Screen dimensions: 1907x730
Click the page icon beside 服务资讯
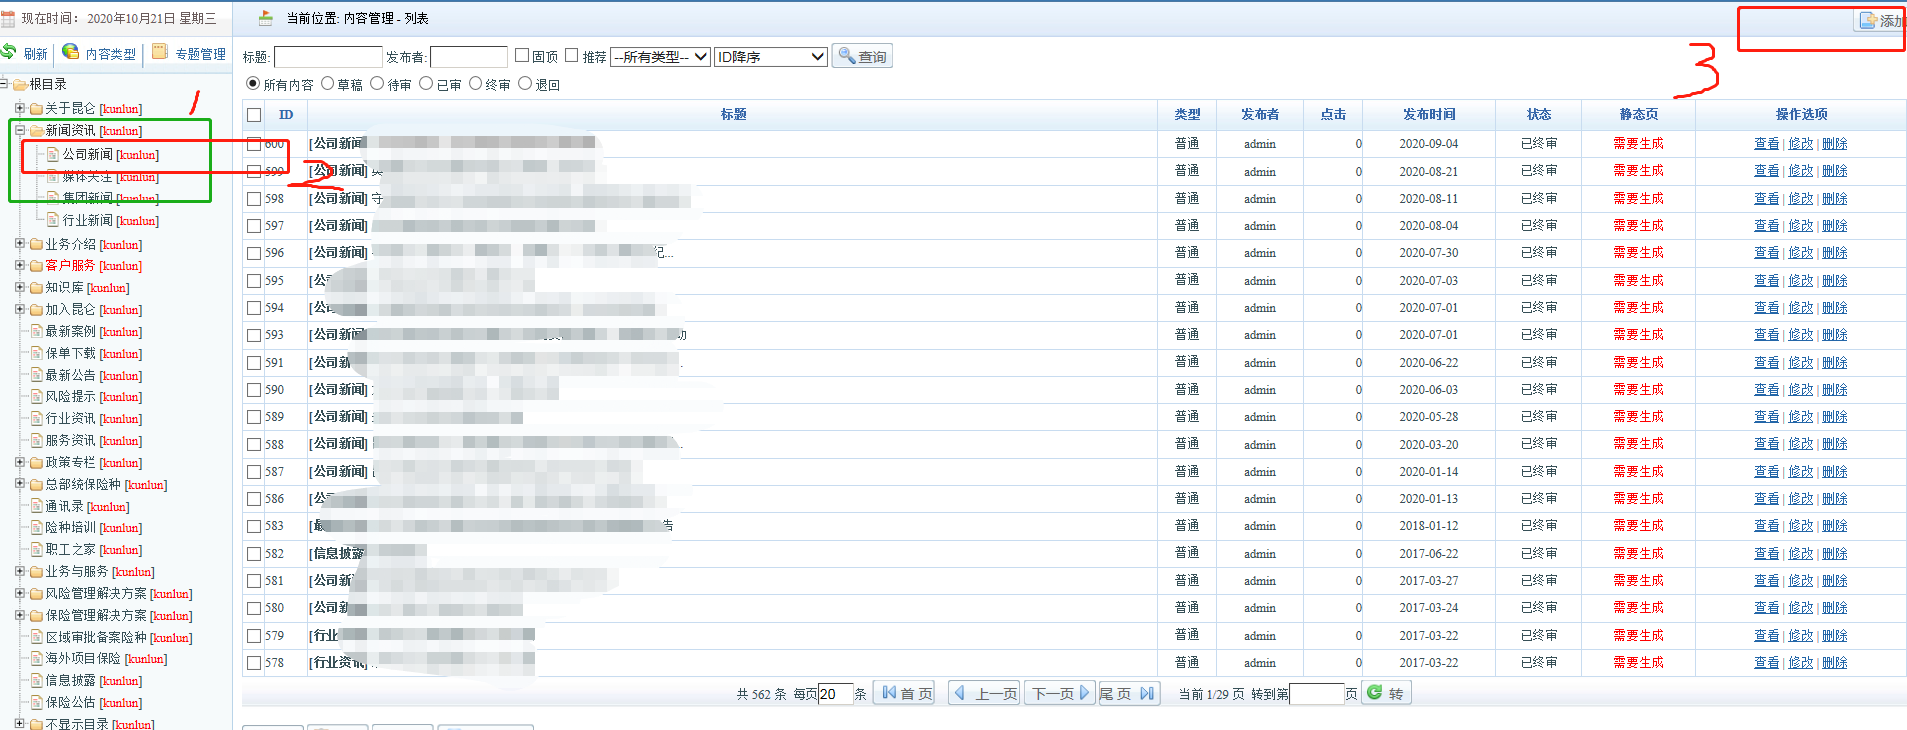point(36,440)
